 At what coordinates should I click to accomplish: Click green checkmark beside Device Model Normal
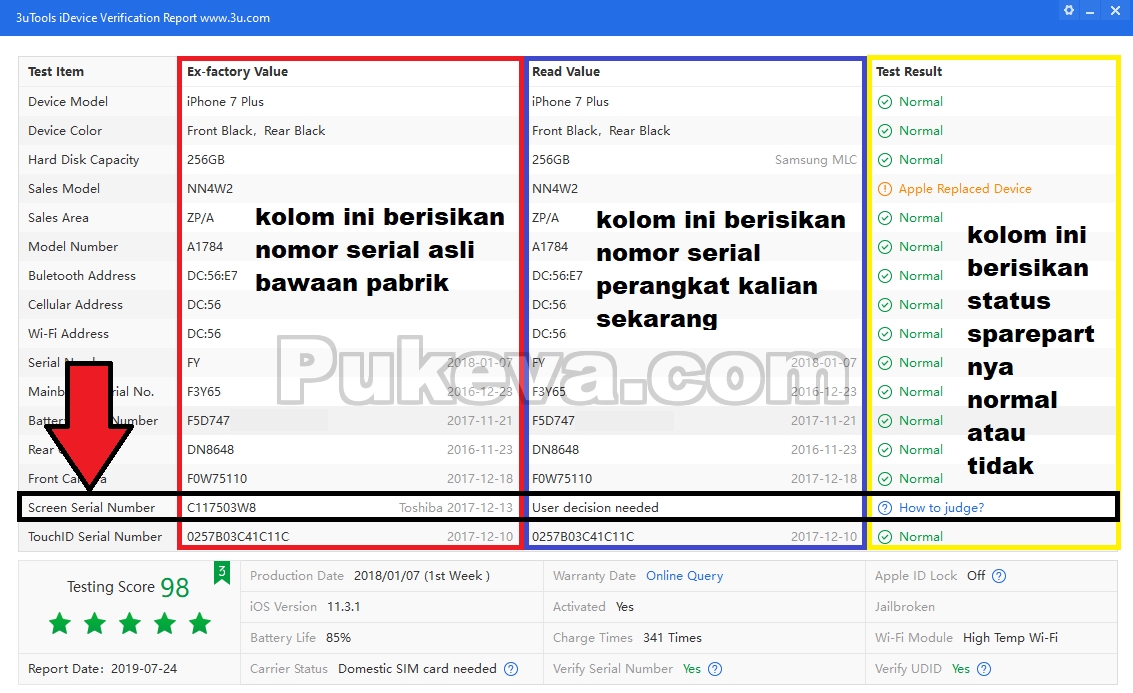tap(887, 101)
